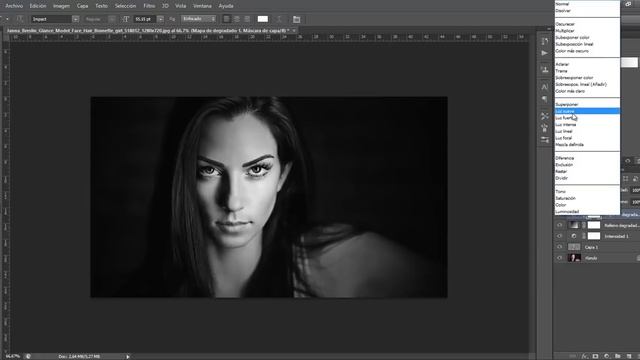Choose Multiplicar blend mode
640x360 pixels.
coord(587,31)
